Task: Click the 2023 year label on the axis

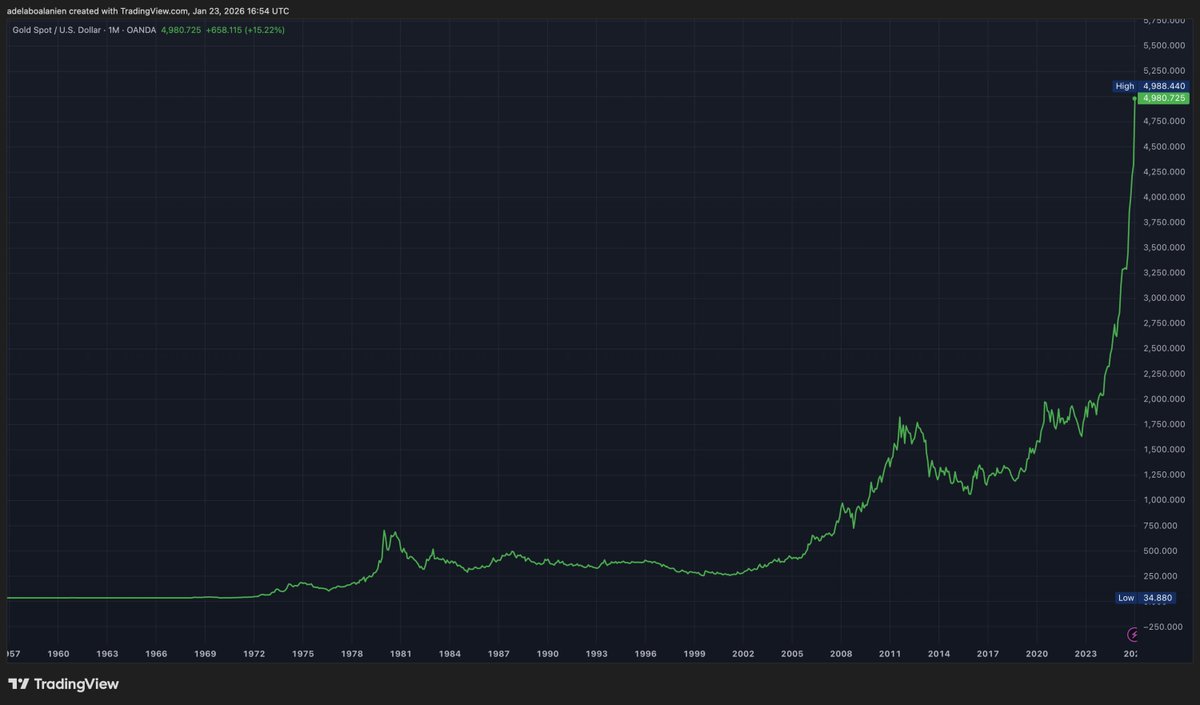Action: coord(1085,653)
